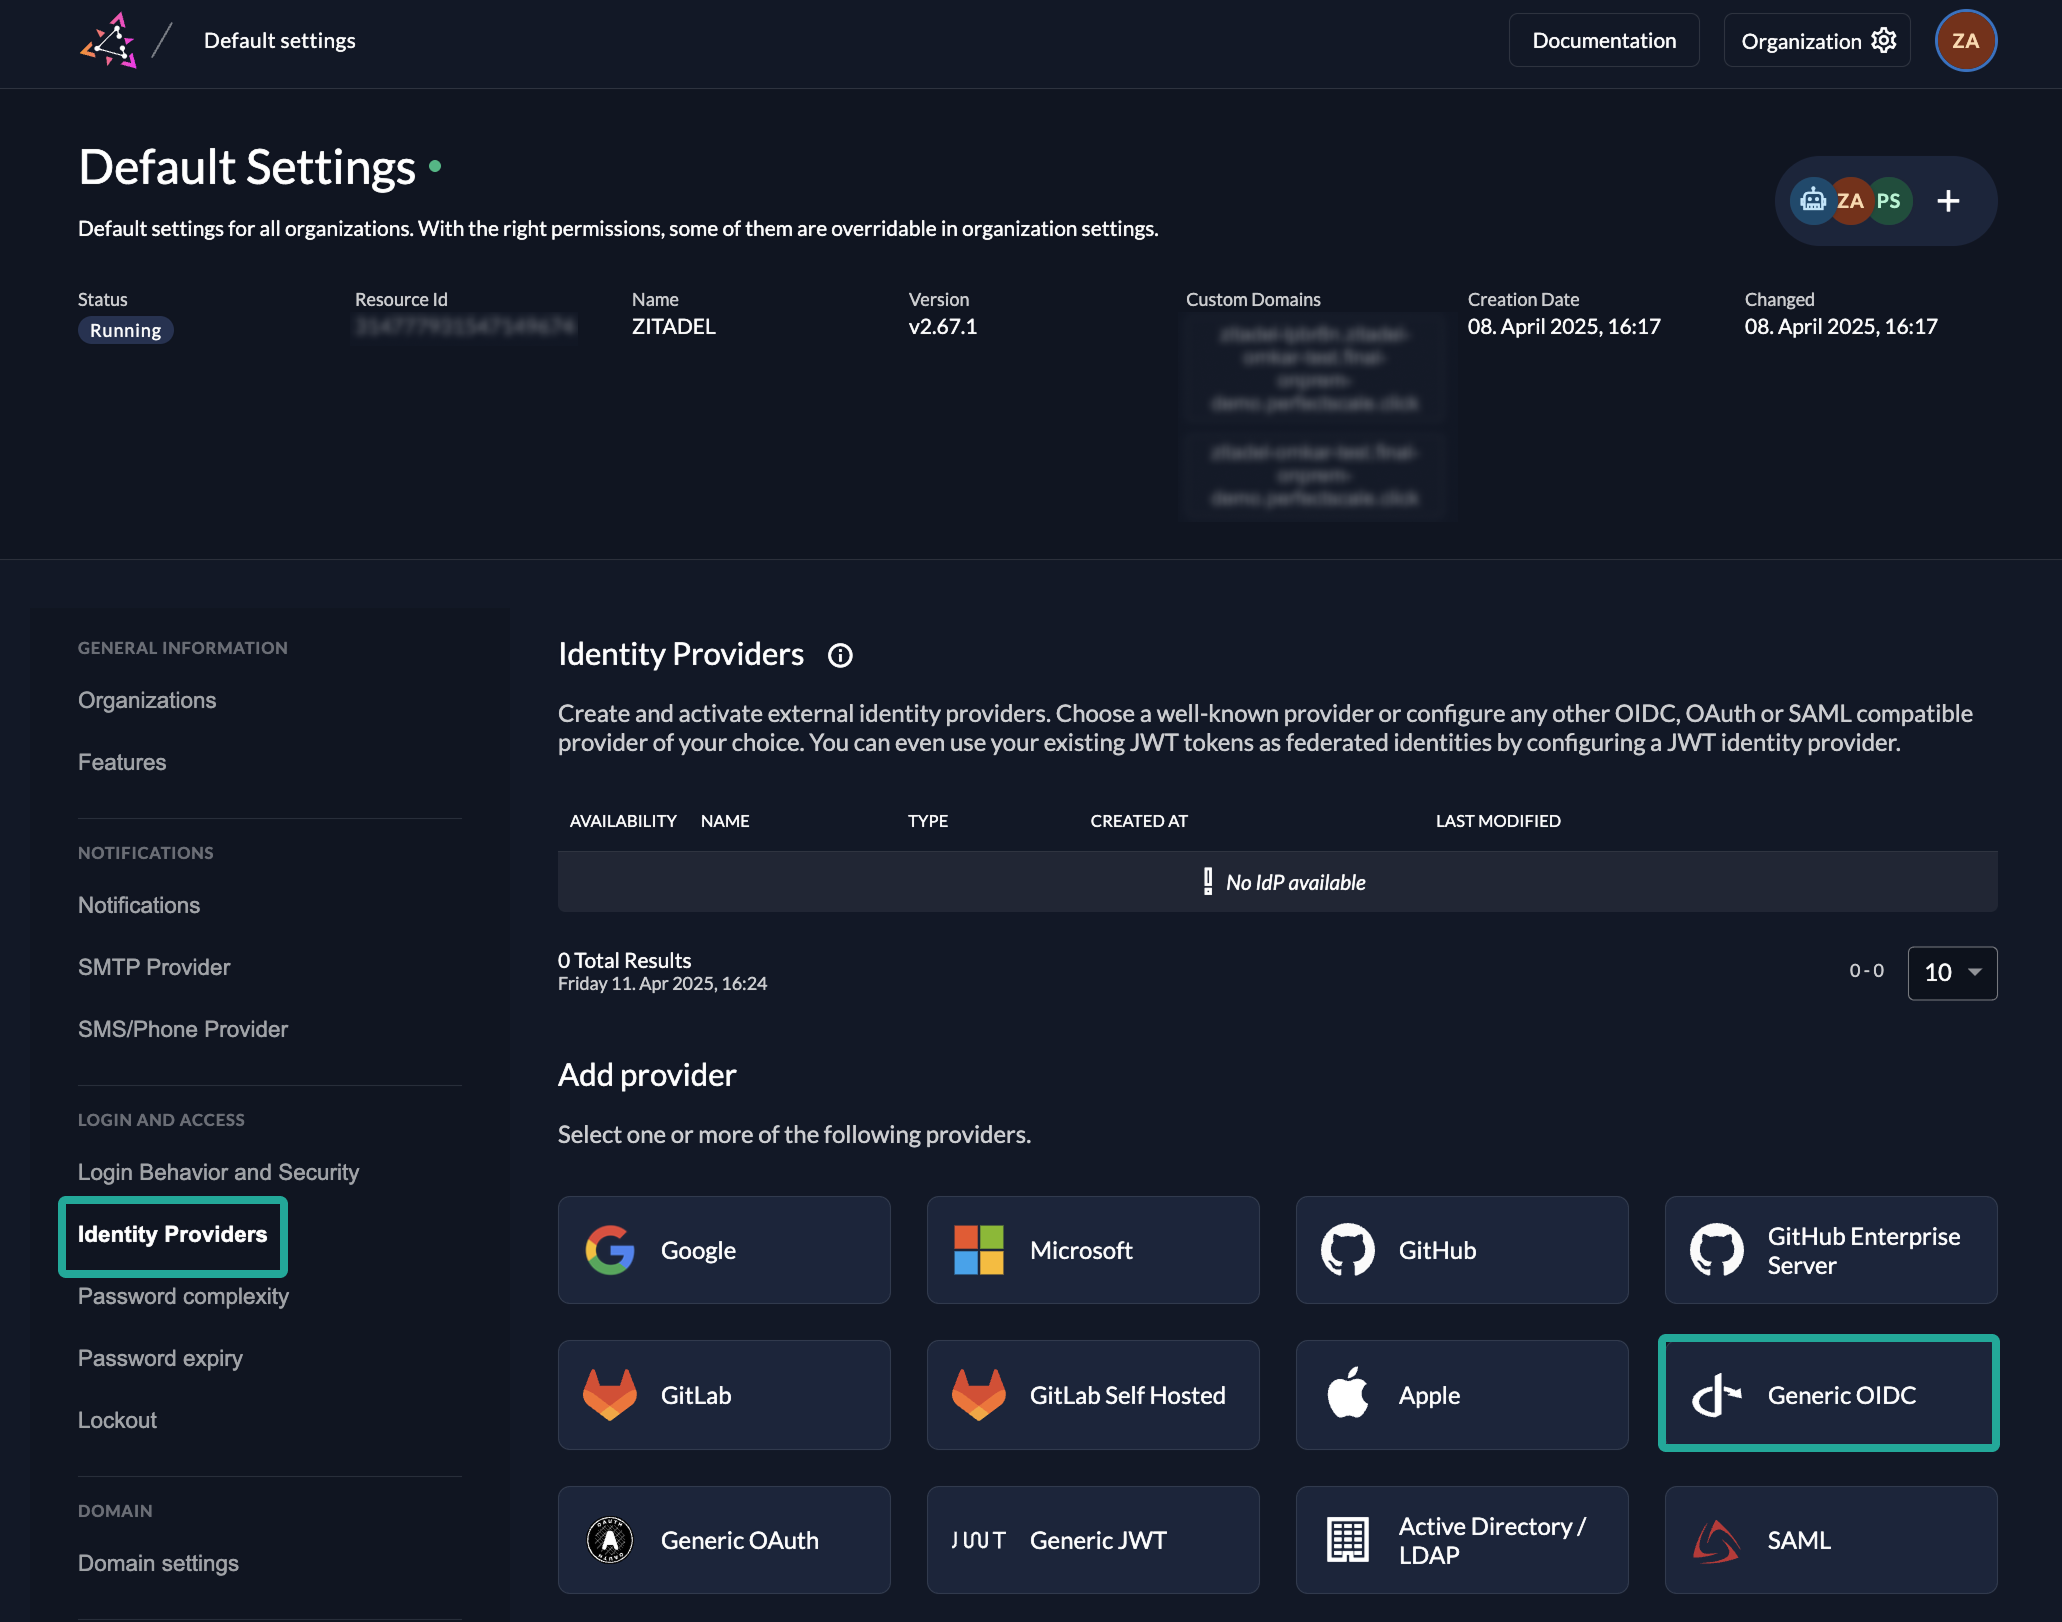This screenshot has width=2062, height=1622.
Task: Click the Active Directory building icon
Action: (1348, 1540)
